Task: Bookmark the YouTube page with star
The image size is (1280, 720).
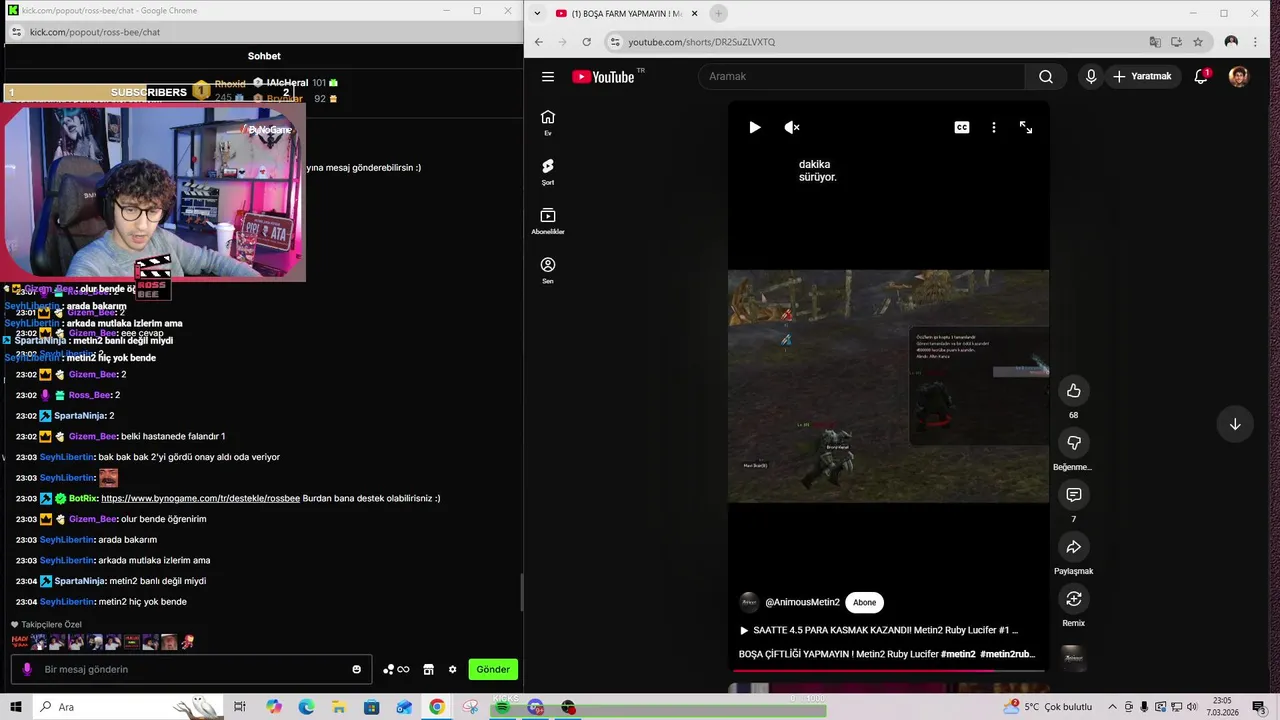Action: click(1199, 42)
